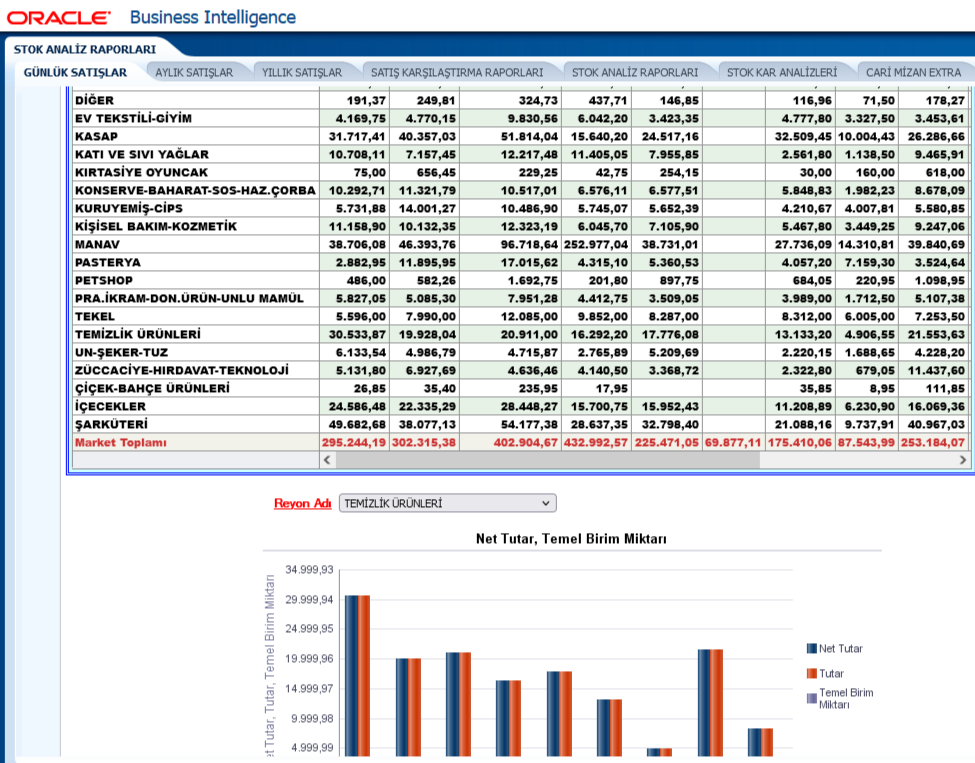Click the Temel Birim Miktarı legend label
Image resolution: width=975 pixels, height=763 pixels.
(846, 698)
